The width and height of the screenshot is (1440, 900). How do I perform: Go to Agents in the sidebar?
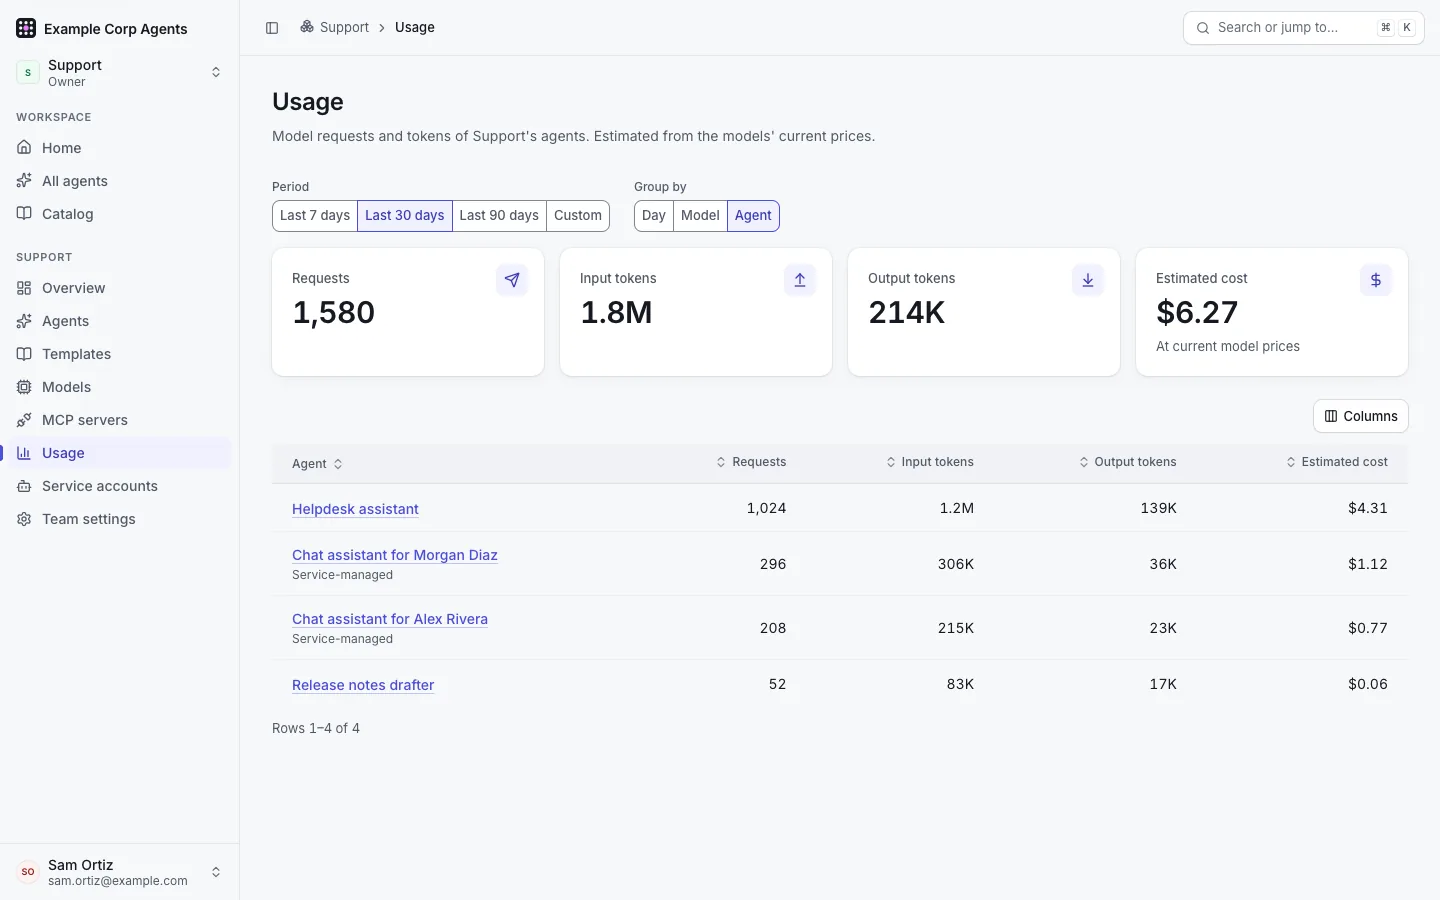(x=120, y=321)
